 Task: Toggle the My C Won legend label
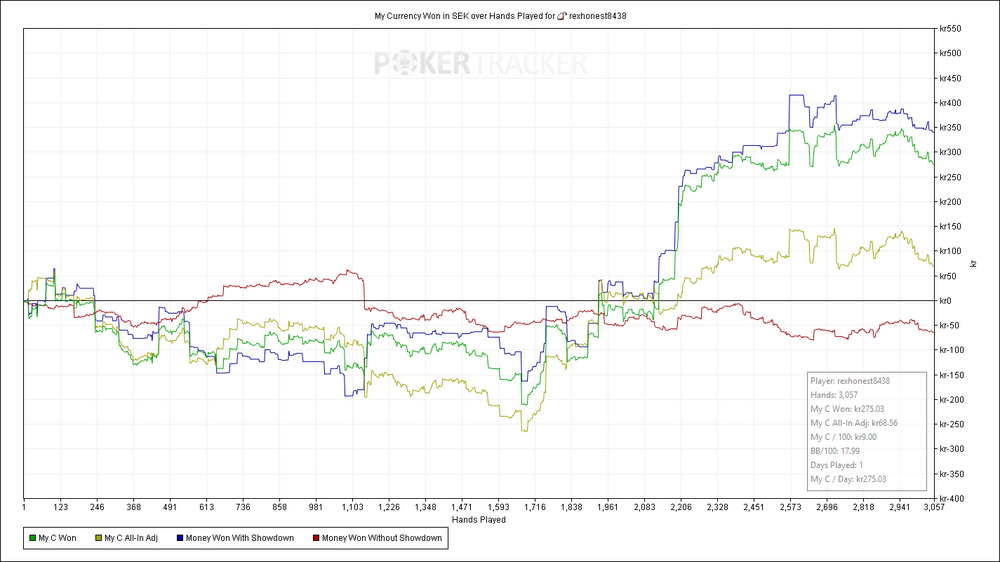57,538
